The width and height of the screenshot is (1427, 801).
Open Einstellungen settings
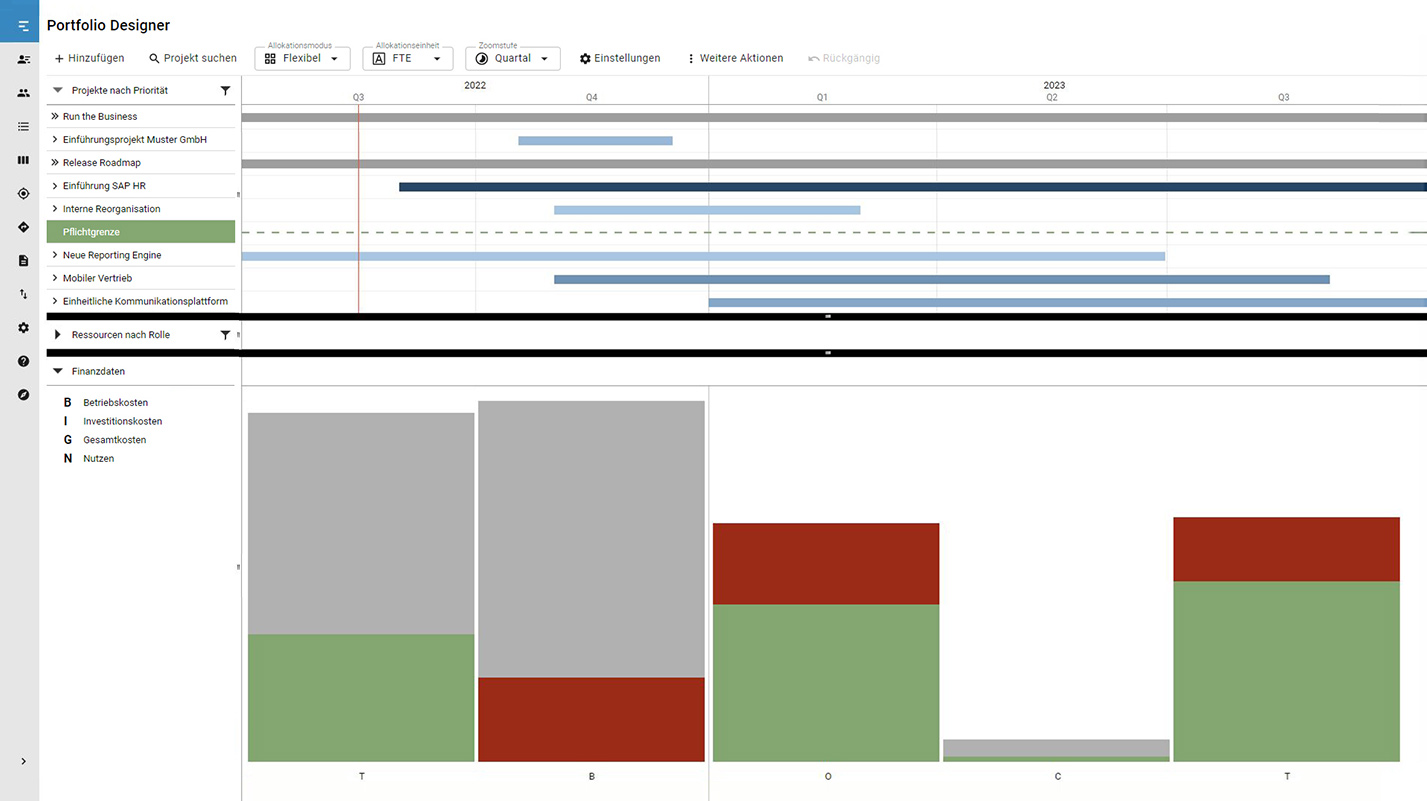click(620, 58)
